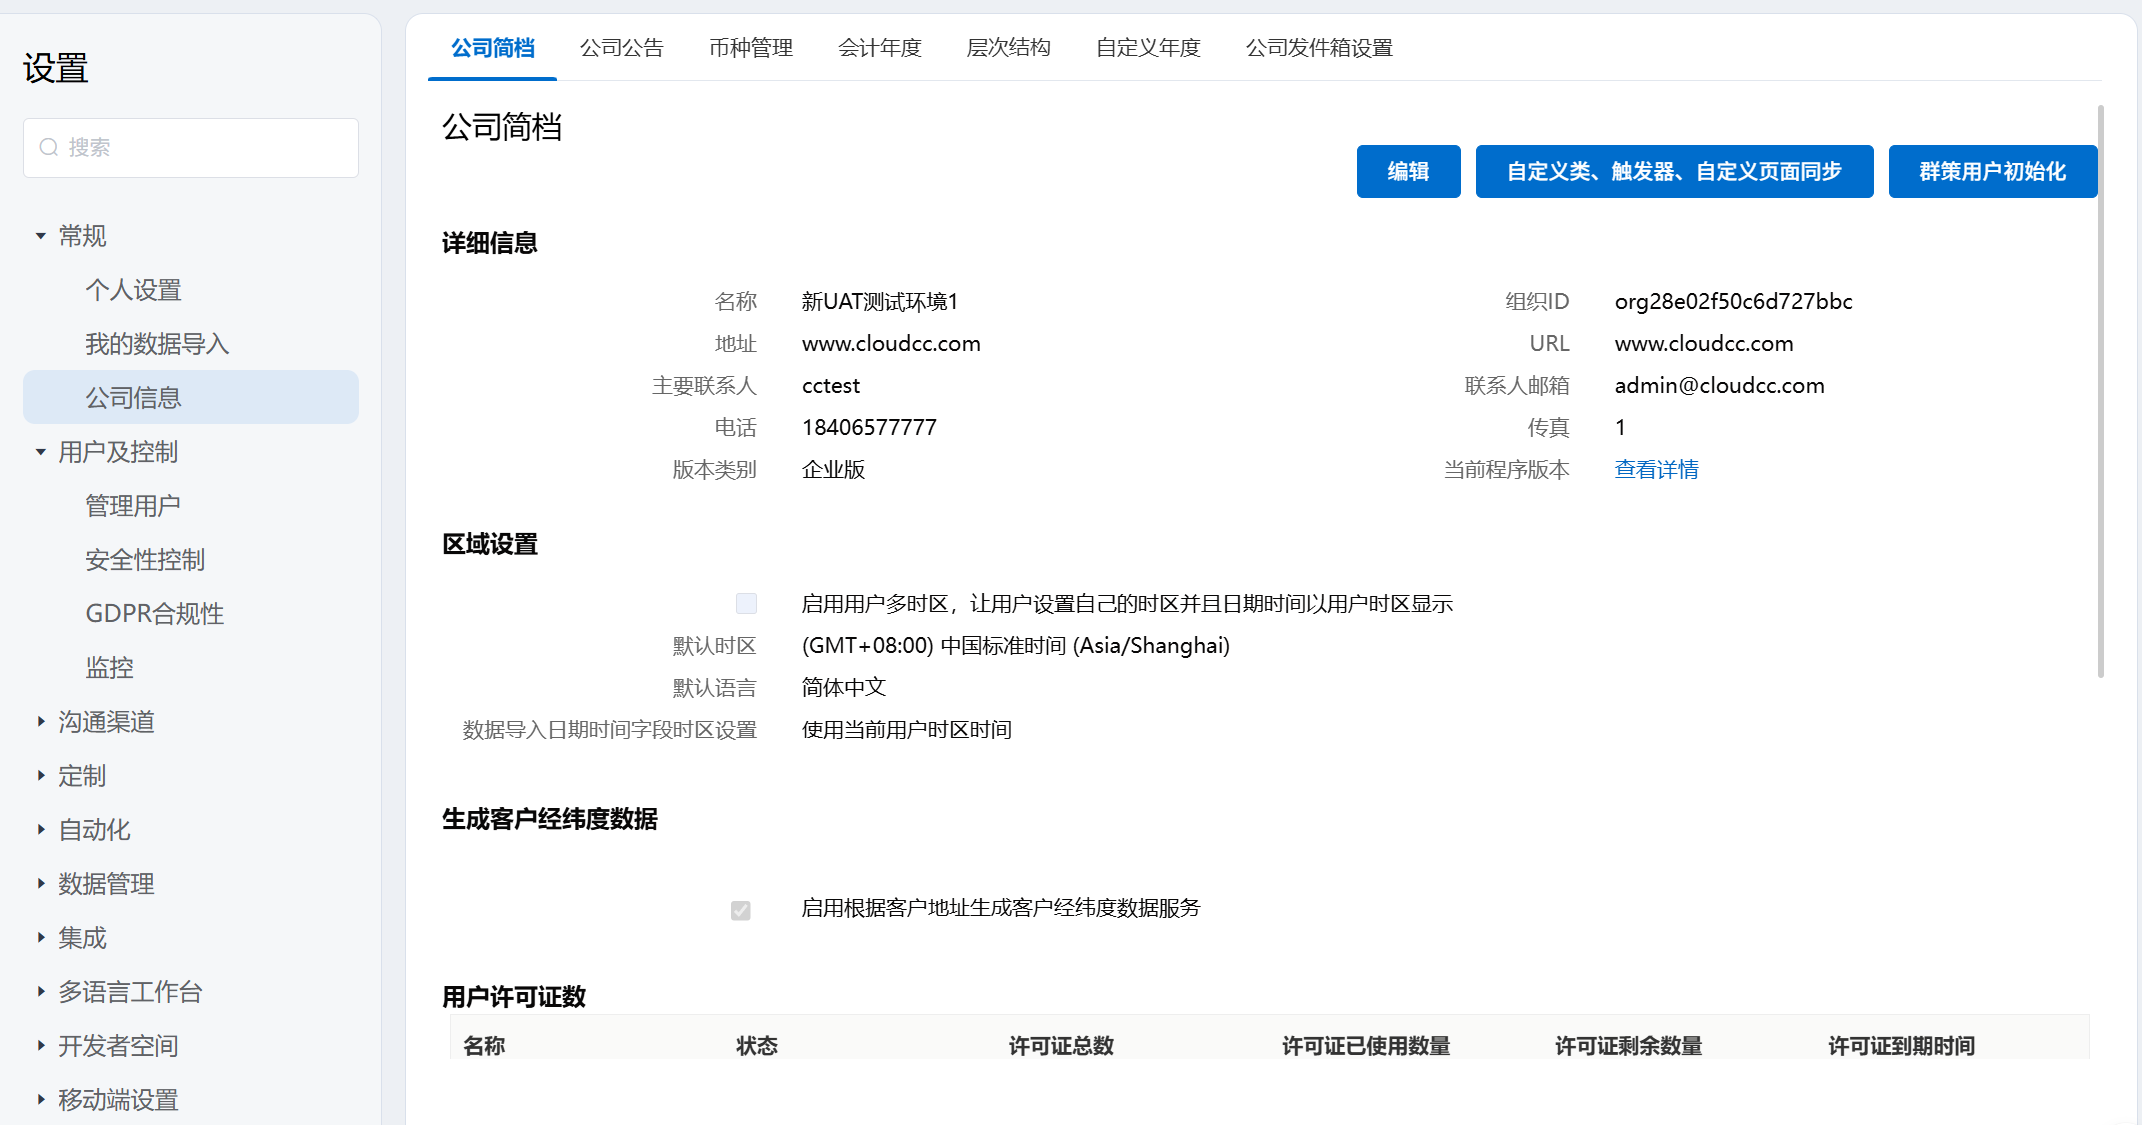Click the 群策用户初始化 button
The height and width of the screenshot is (1125, 2142).
tap(1992, 172)
